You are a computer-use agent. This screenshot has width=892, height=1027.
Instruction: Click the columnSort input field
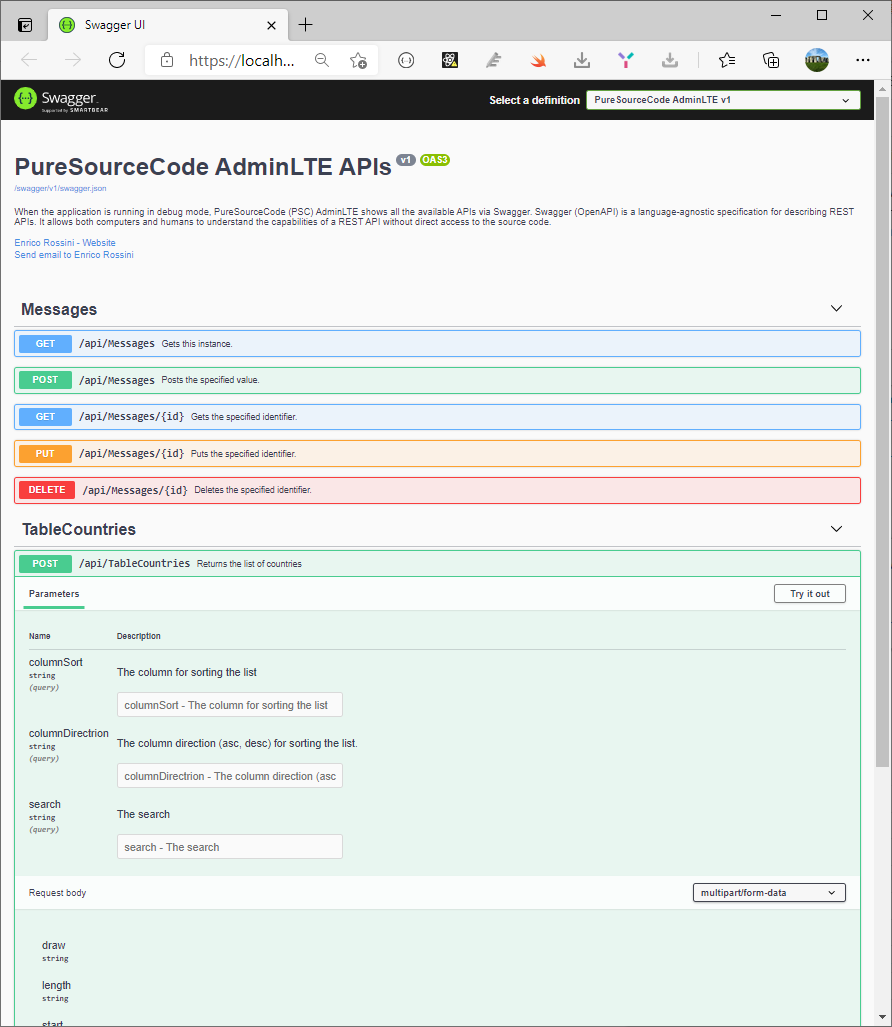click(x=230, y=705)
